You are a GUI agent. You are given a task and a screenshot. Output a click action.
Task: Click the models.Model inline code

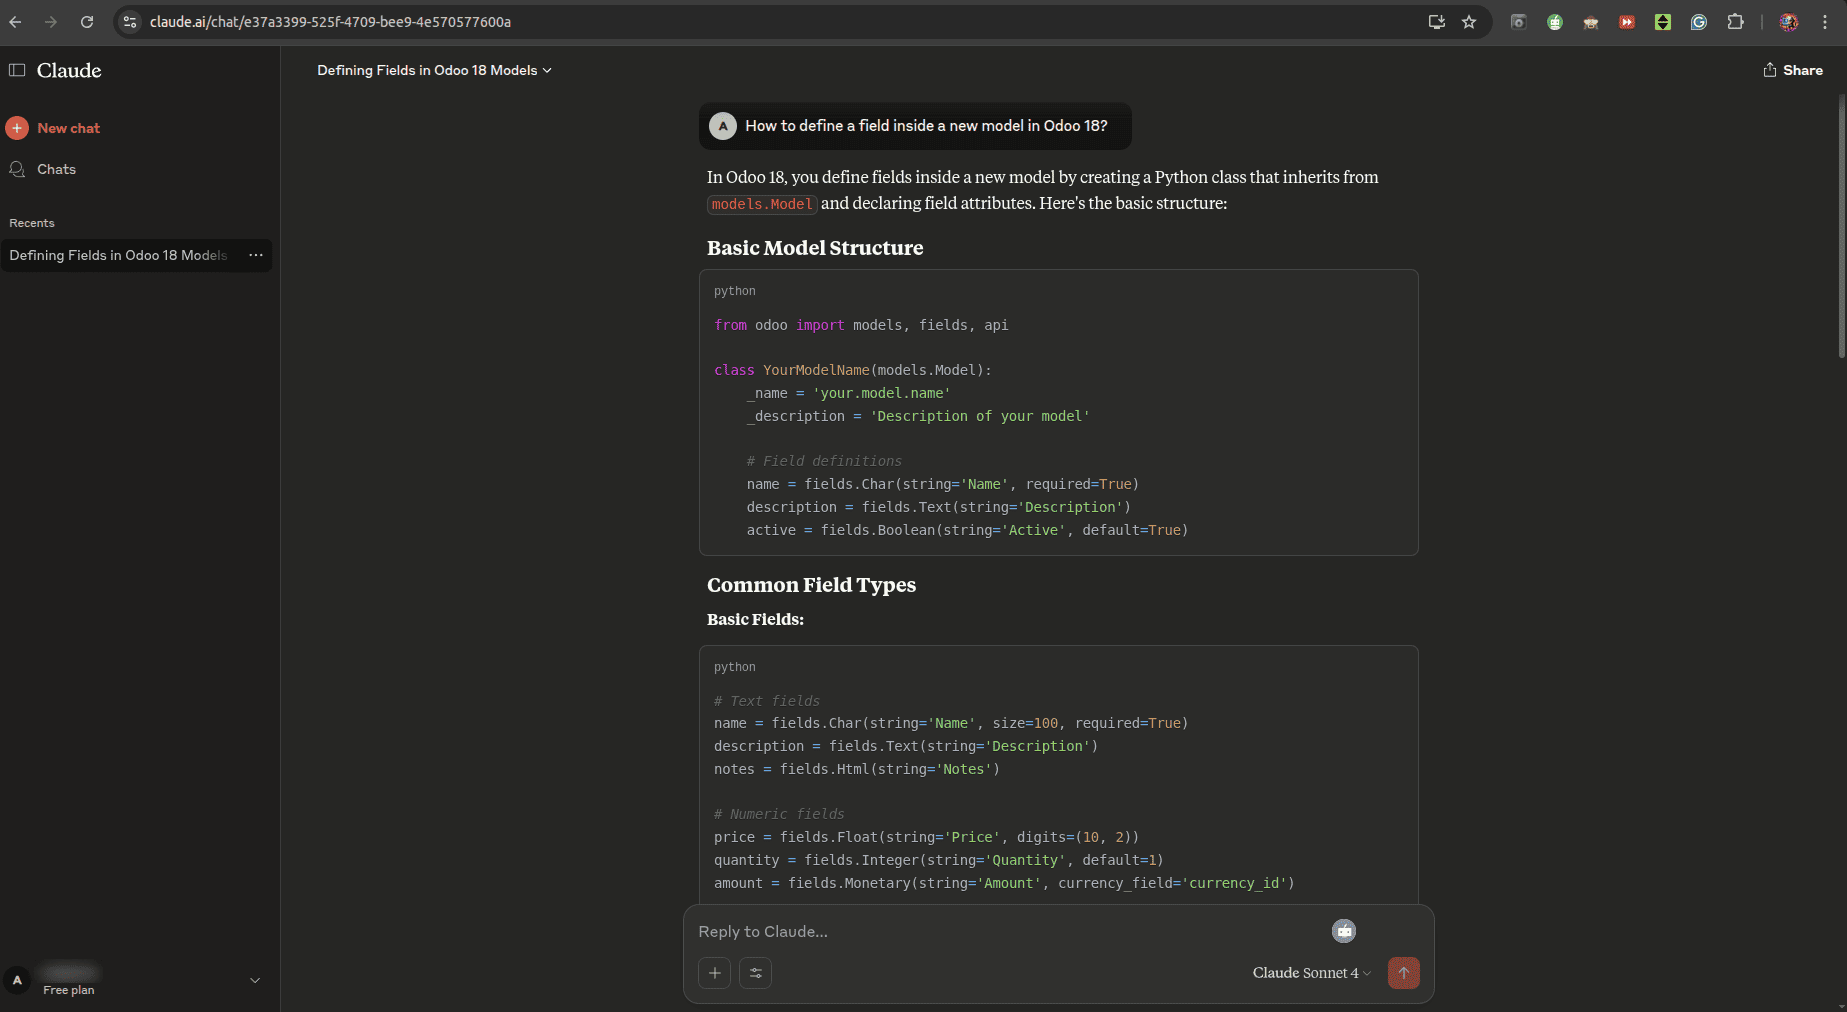[x=762, y=204]
